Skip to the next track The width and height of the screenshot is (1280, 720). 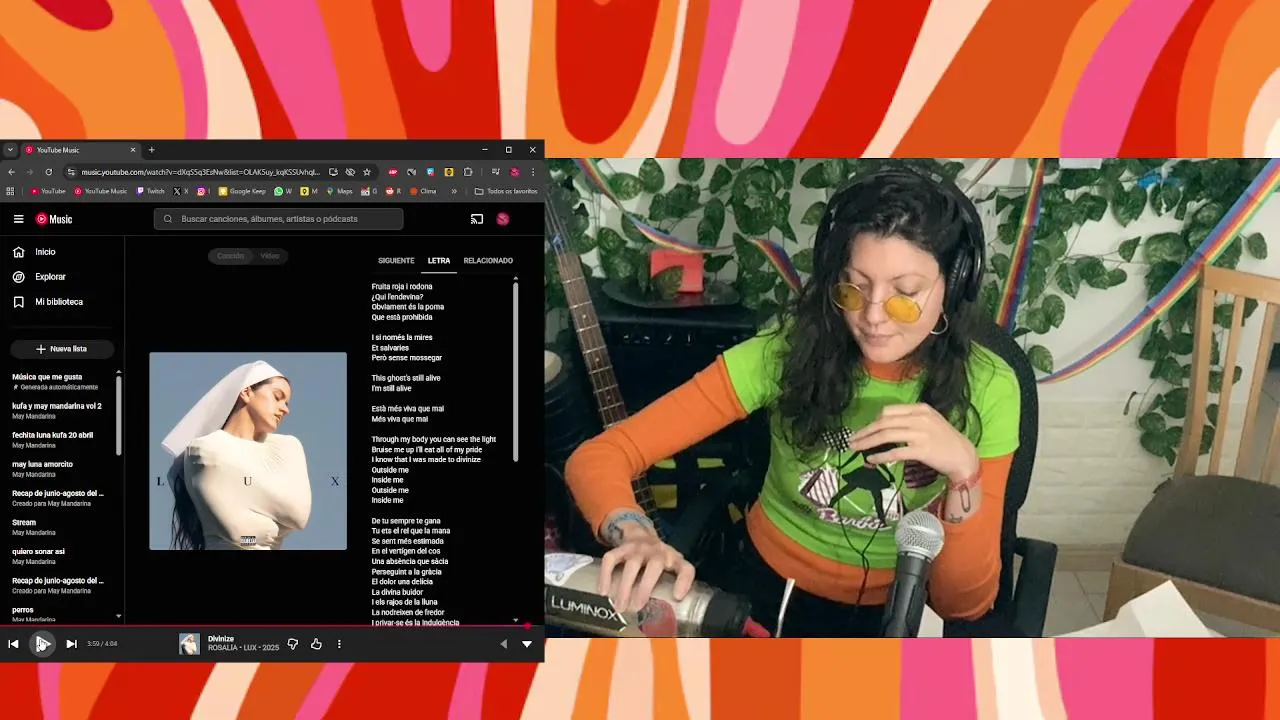pos(71,644)
